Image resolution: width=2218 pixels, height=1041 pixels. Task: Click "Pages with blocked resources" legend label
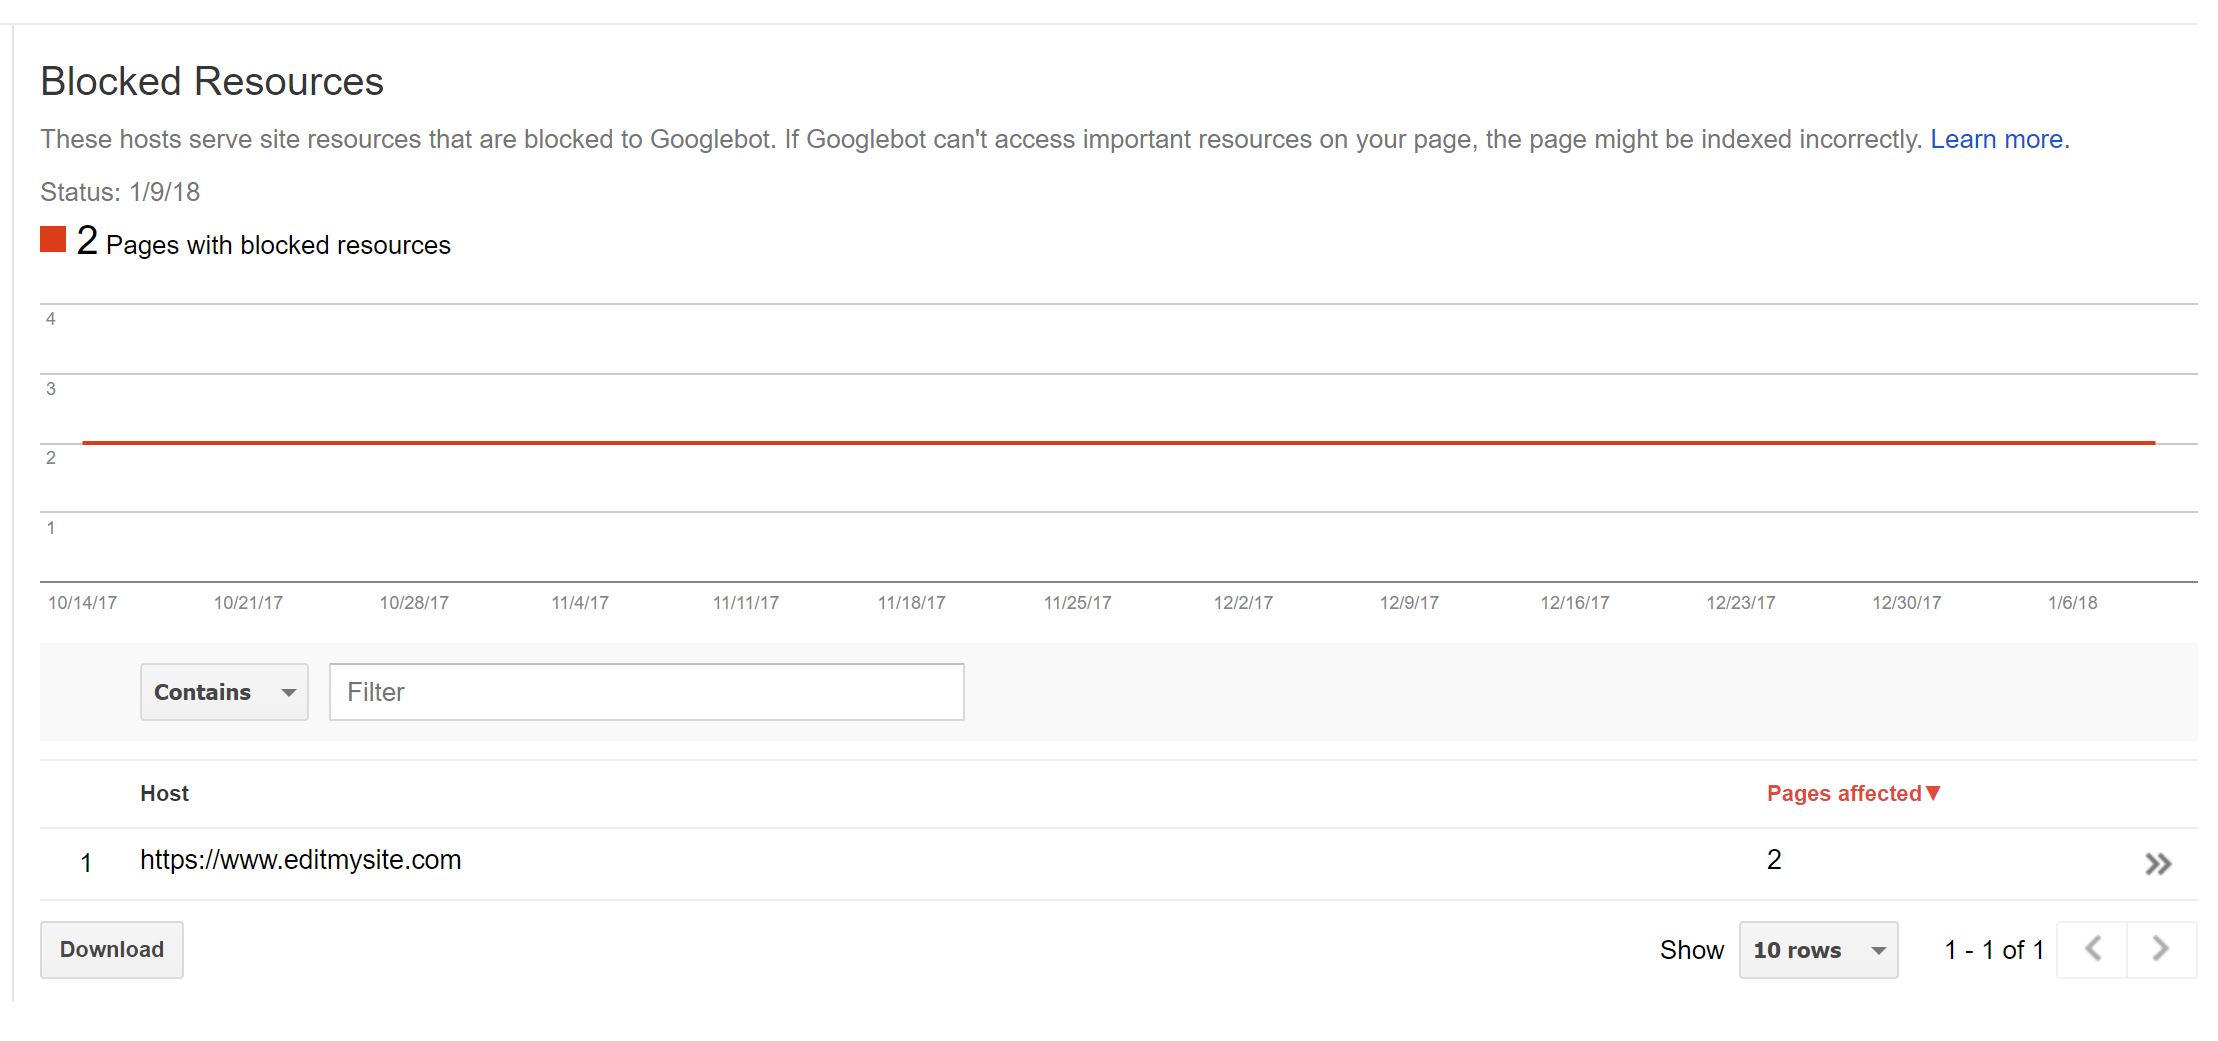[278, 245]
